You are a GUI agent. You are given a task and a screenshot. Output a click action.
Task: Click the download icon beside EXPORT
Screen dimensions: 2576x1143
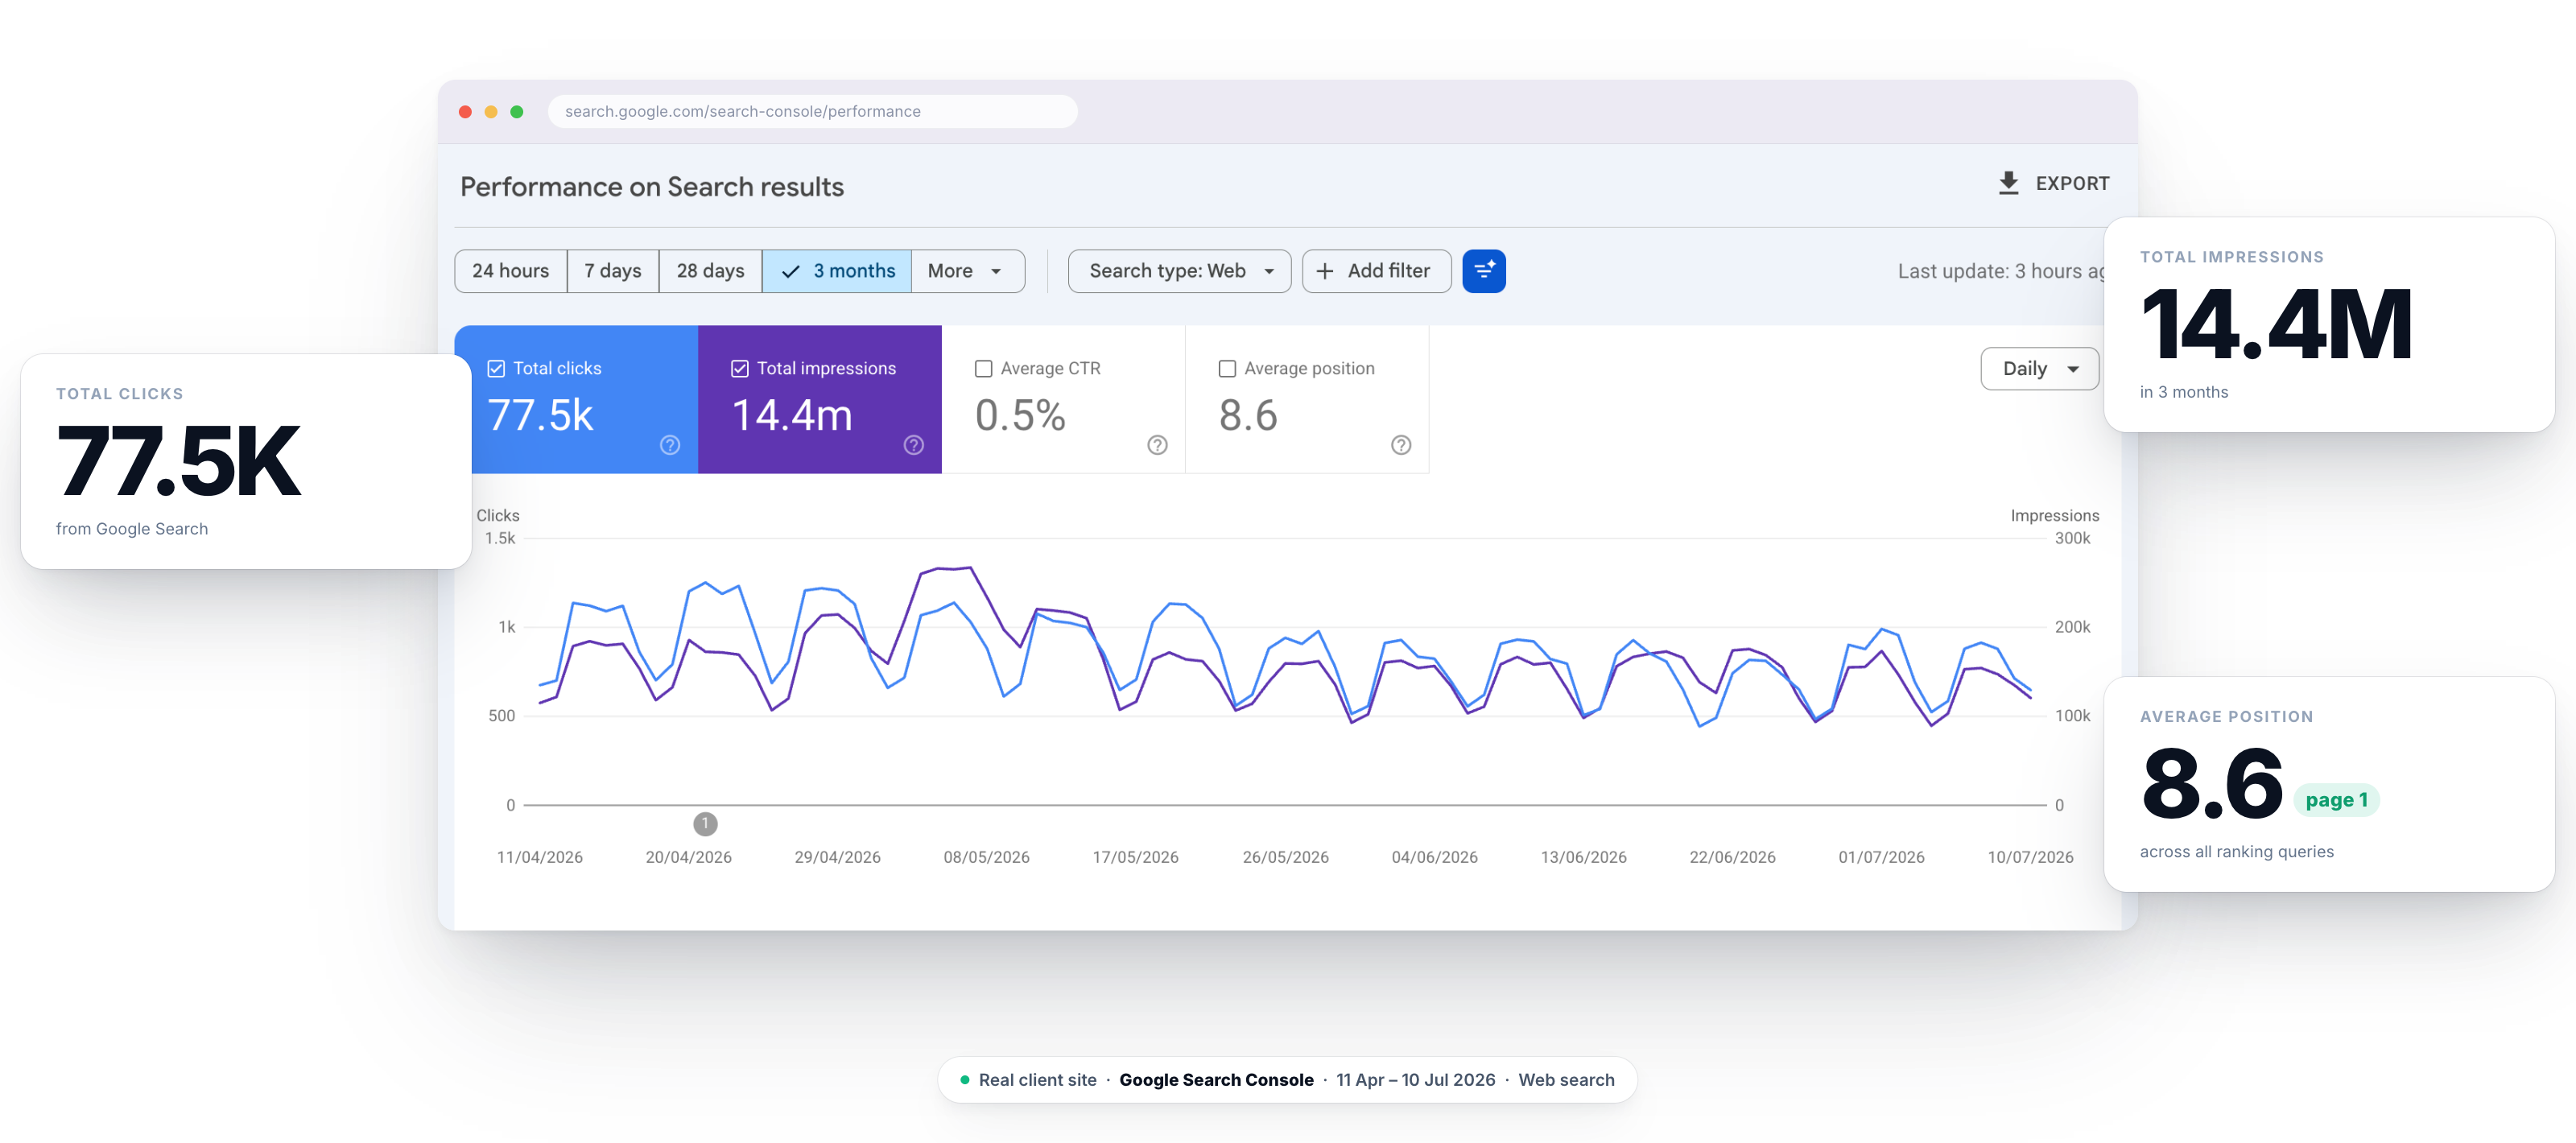2008,183
